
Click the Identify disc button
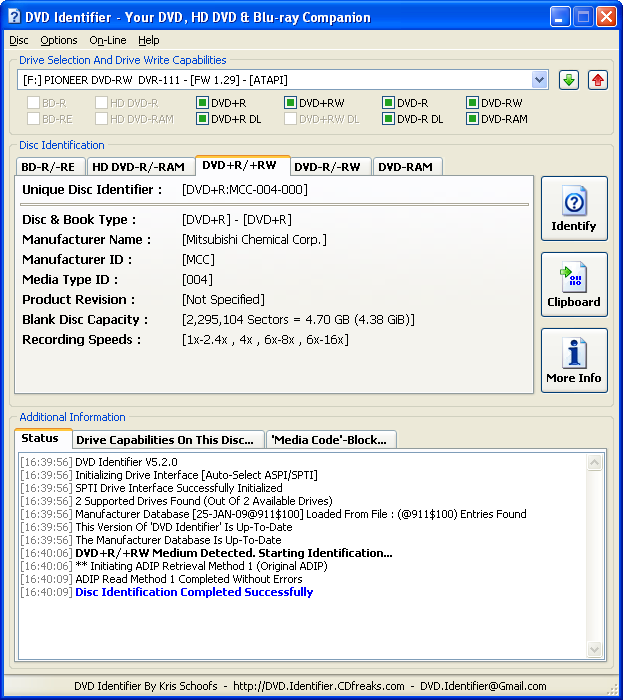pos(574,208)
